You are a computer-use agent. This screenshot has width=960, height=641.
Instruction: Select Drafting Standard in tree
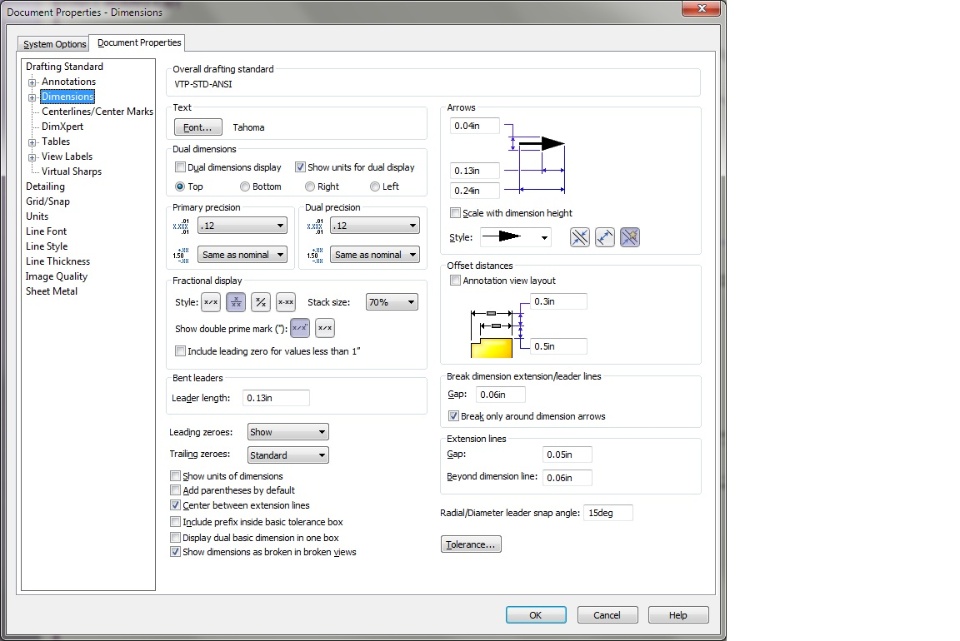[x=64, y=66]
